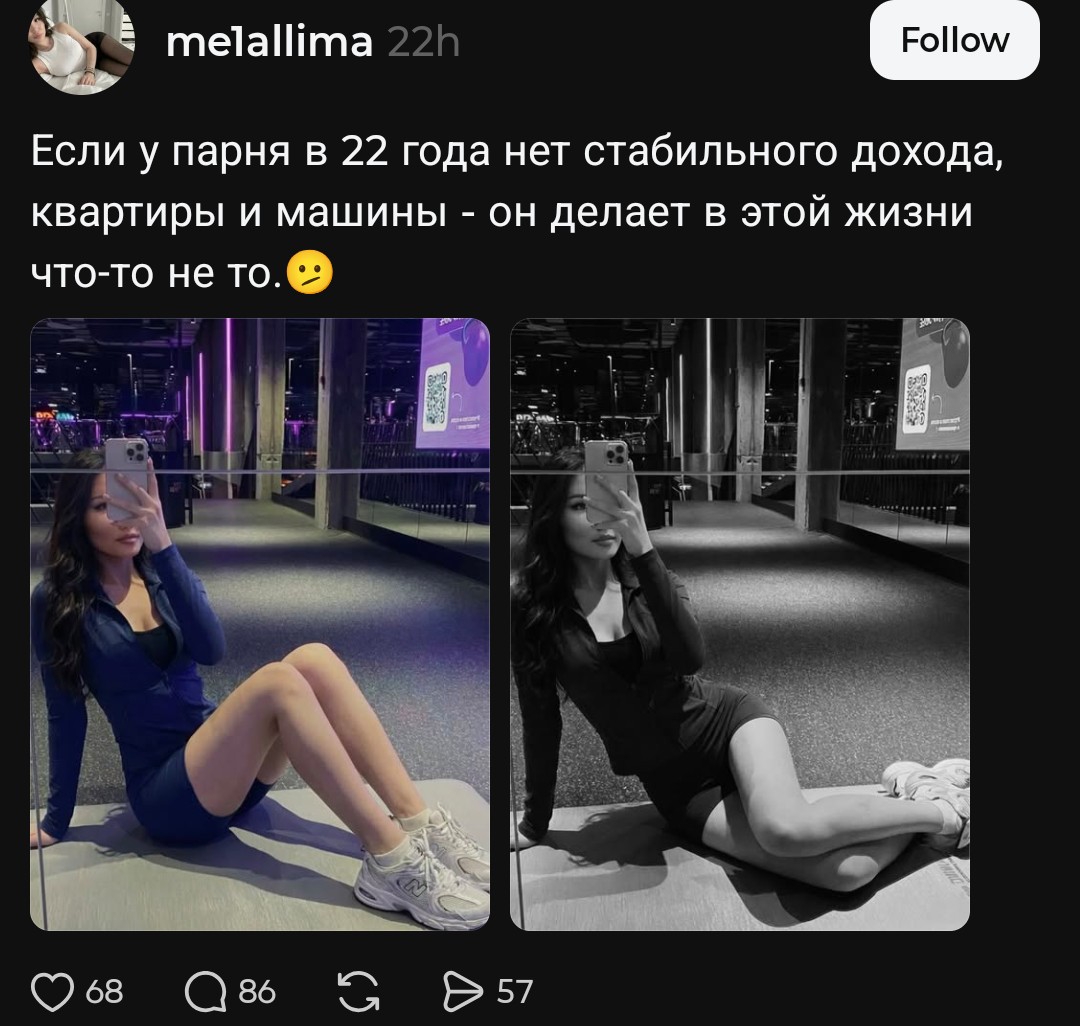The width and height of the screenshot is (1080, 1026).
Task: Like the post with the heart icon
Action: (x=52, y=992)
